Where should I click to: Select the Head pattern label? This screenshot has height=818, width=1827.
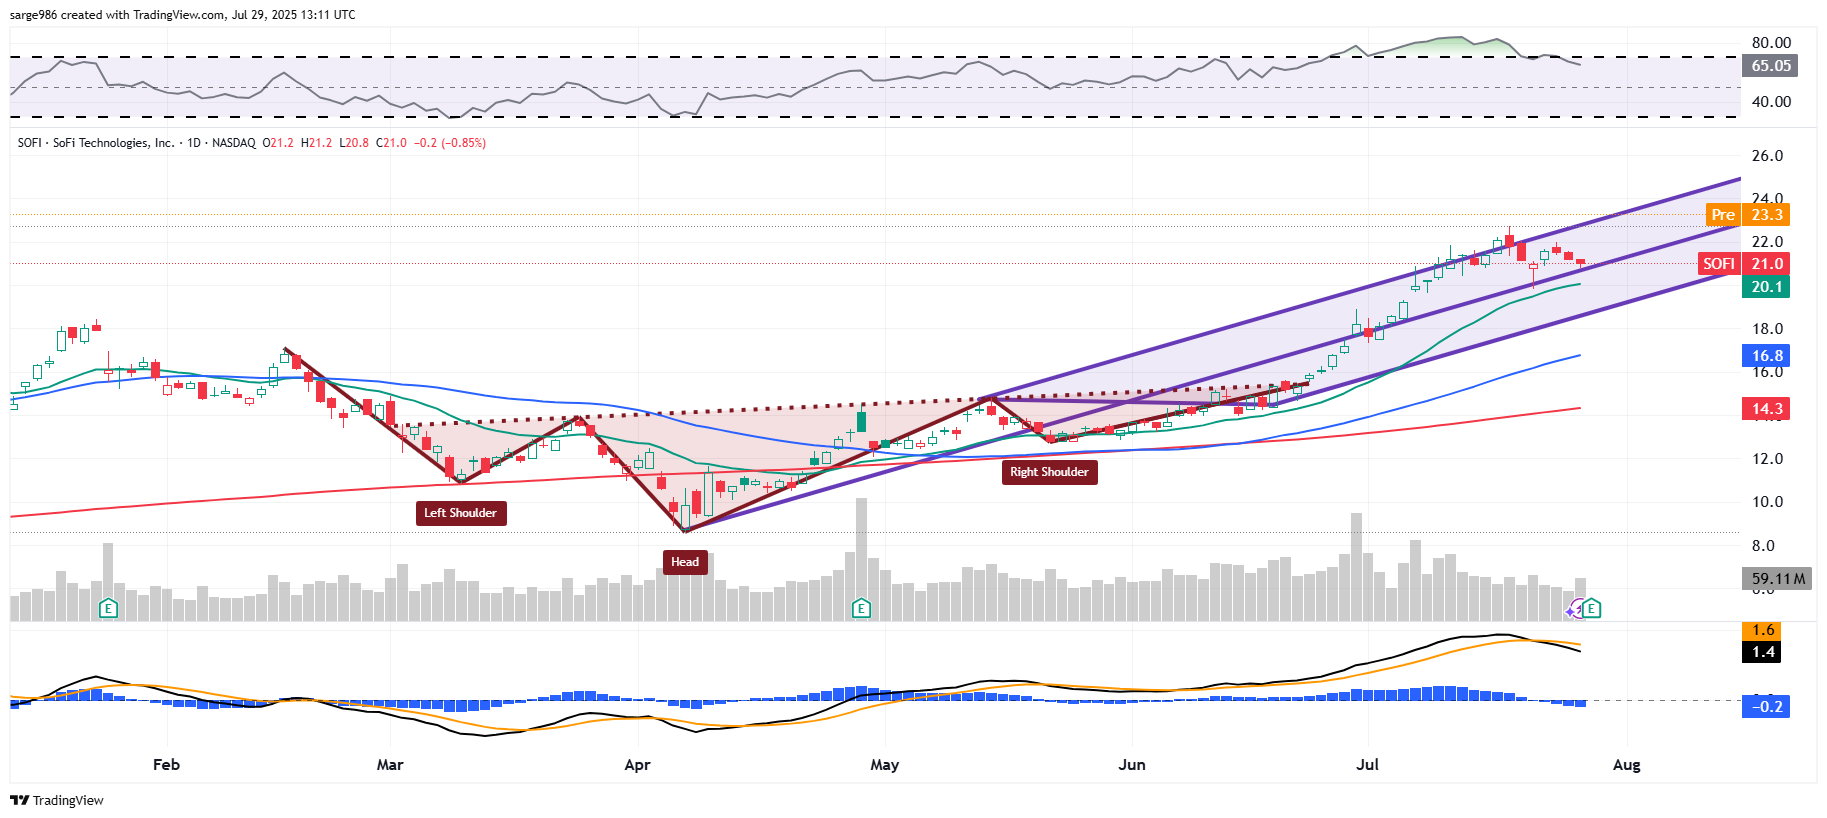click(x=685, y=562)
